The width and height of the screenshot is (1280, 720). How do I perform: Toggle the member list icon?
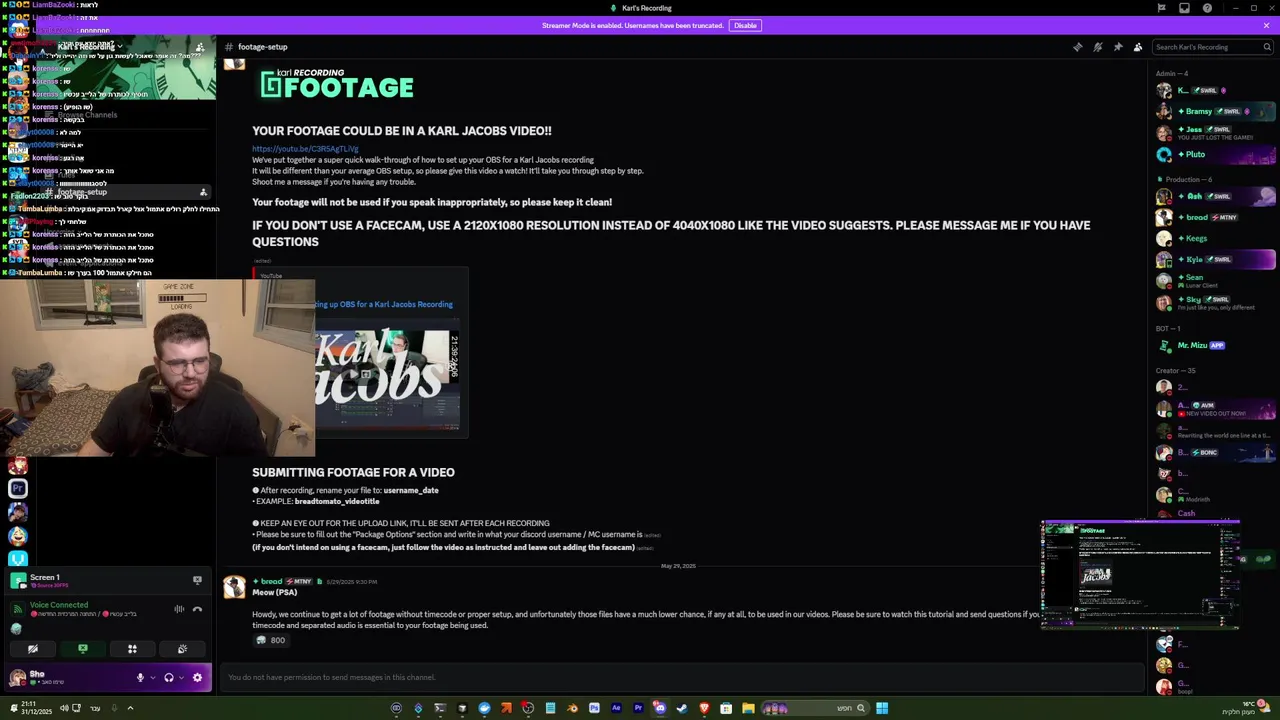pos(1138,47)
